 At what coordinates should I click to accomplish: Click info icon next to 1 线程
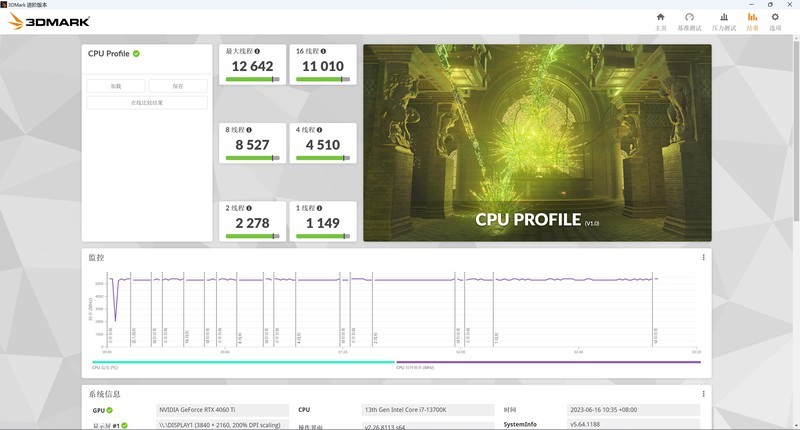click(x=319, y=208)
